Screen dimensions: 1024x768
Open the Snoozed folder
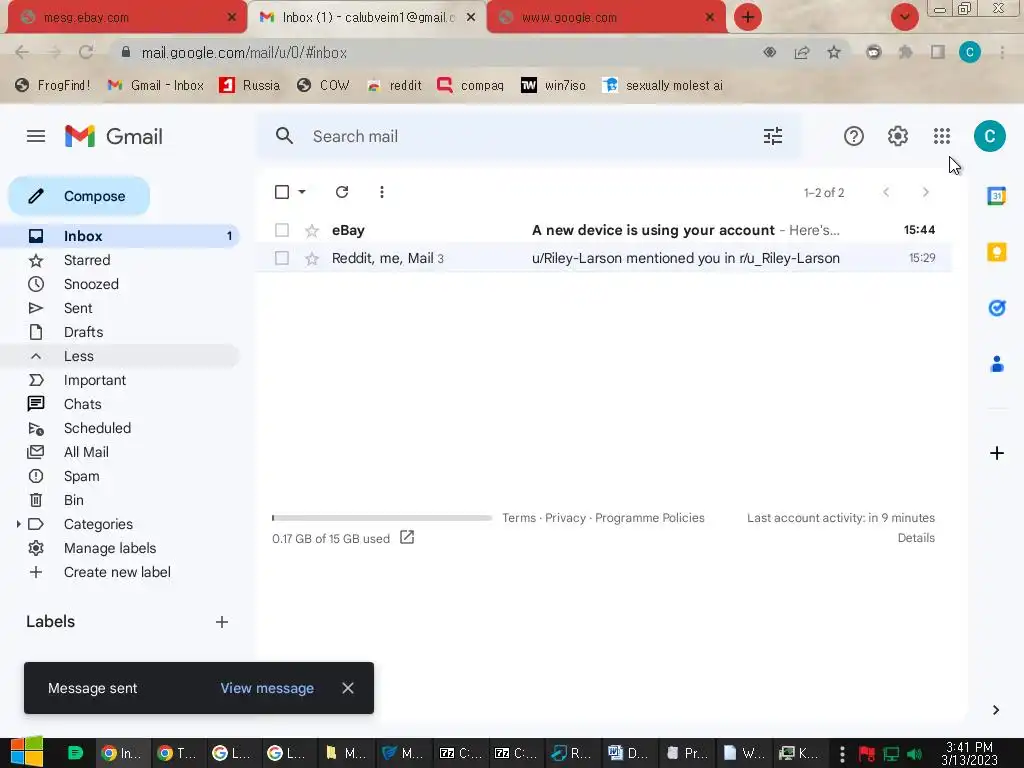[x=120, y=284]
